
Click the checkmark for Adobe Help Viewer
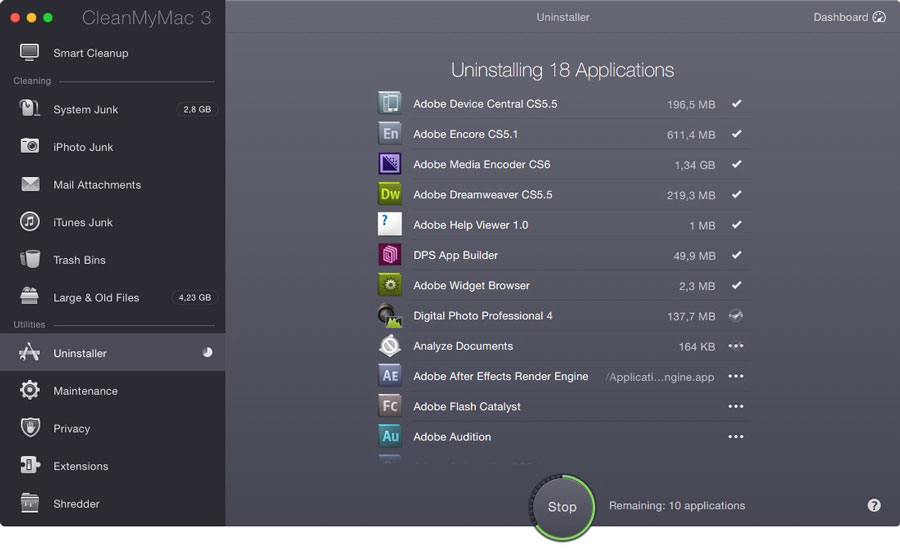(736, 225)
